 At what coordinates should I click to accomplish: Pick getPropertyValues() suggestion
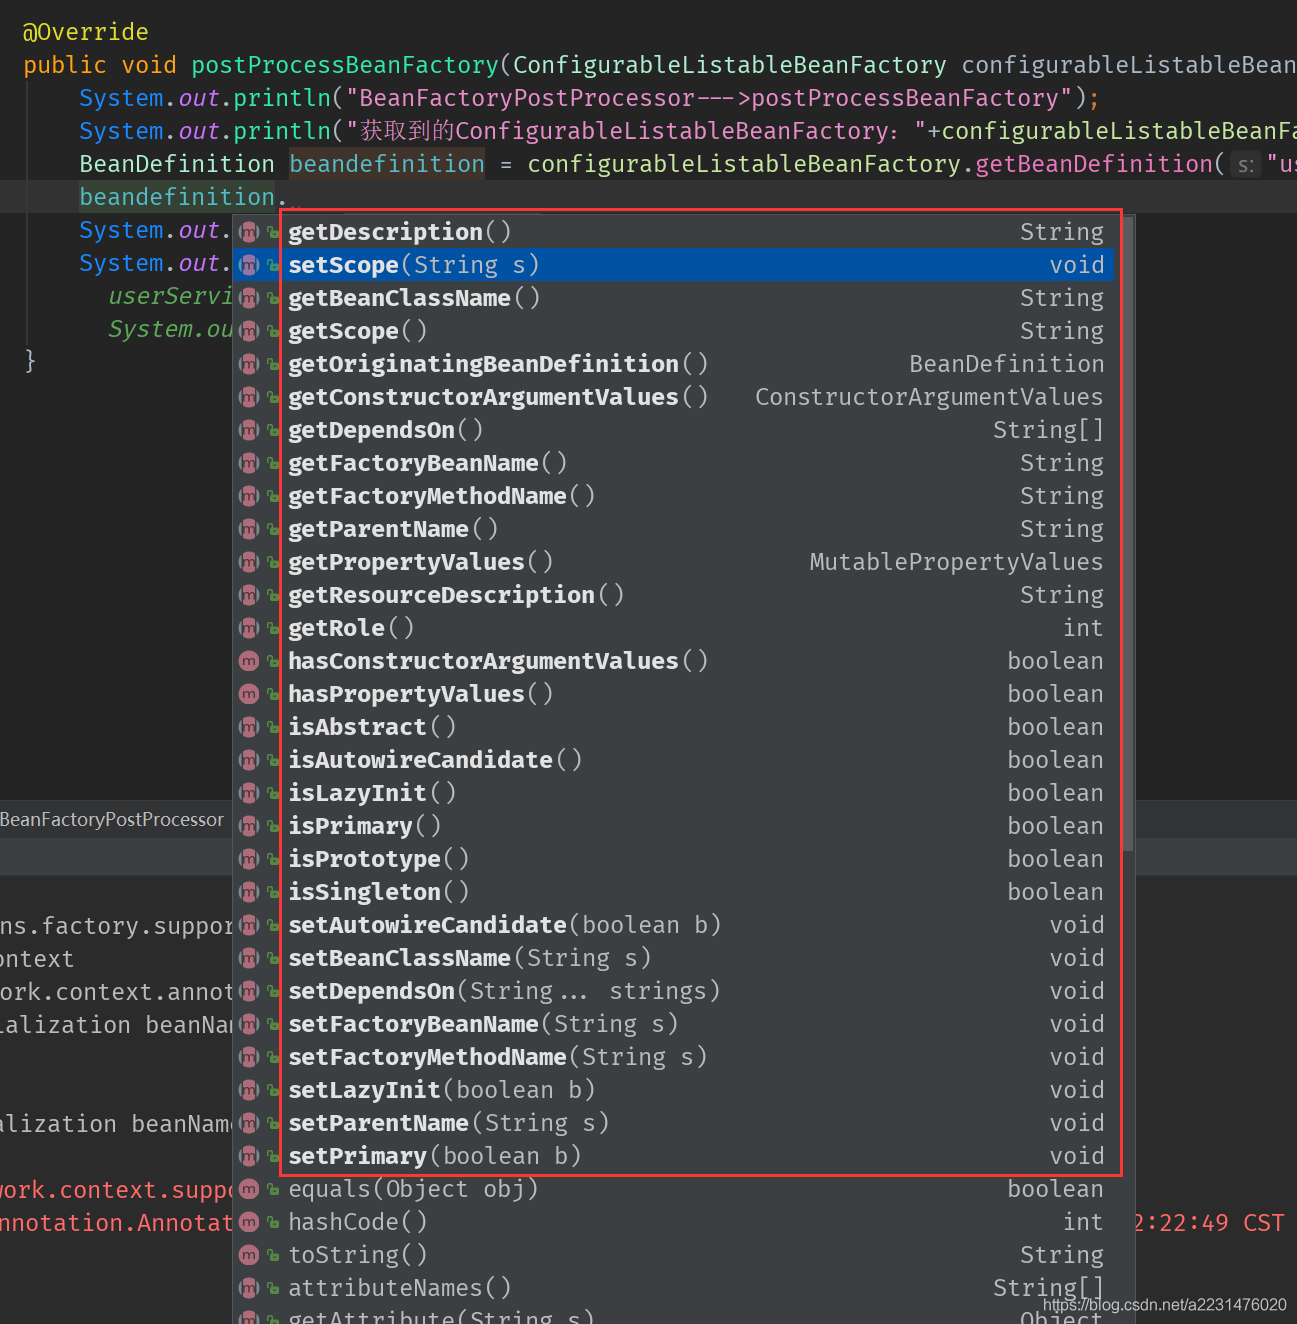coord(675,562)
